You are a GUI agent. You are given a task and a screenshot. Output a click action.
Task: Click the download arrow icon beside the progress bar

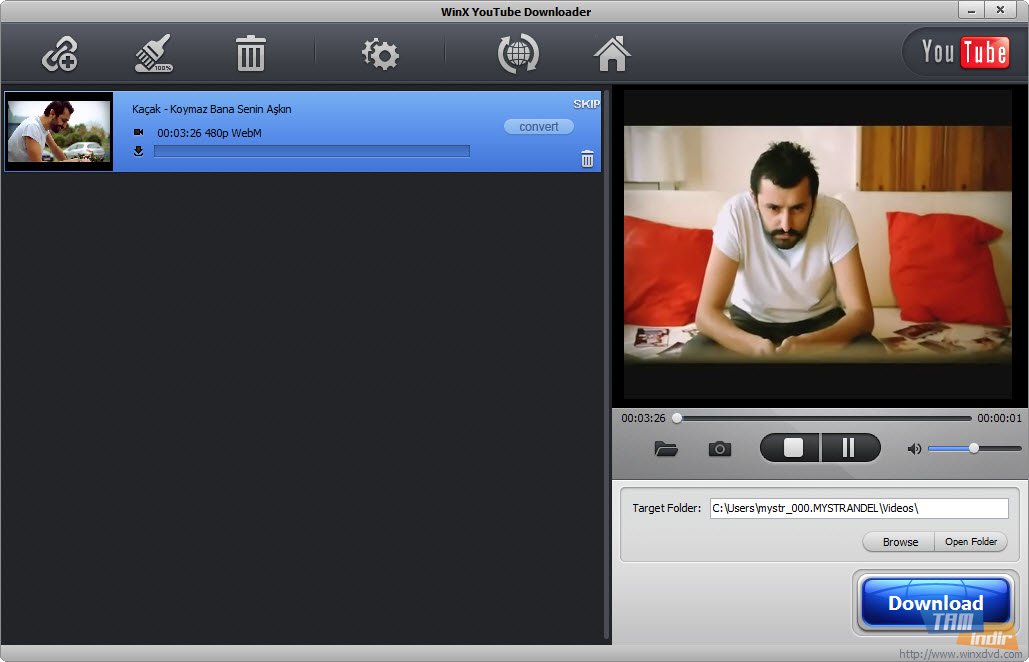point(138,152)
